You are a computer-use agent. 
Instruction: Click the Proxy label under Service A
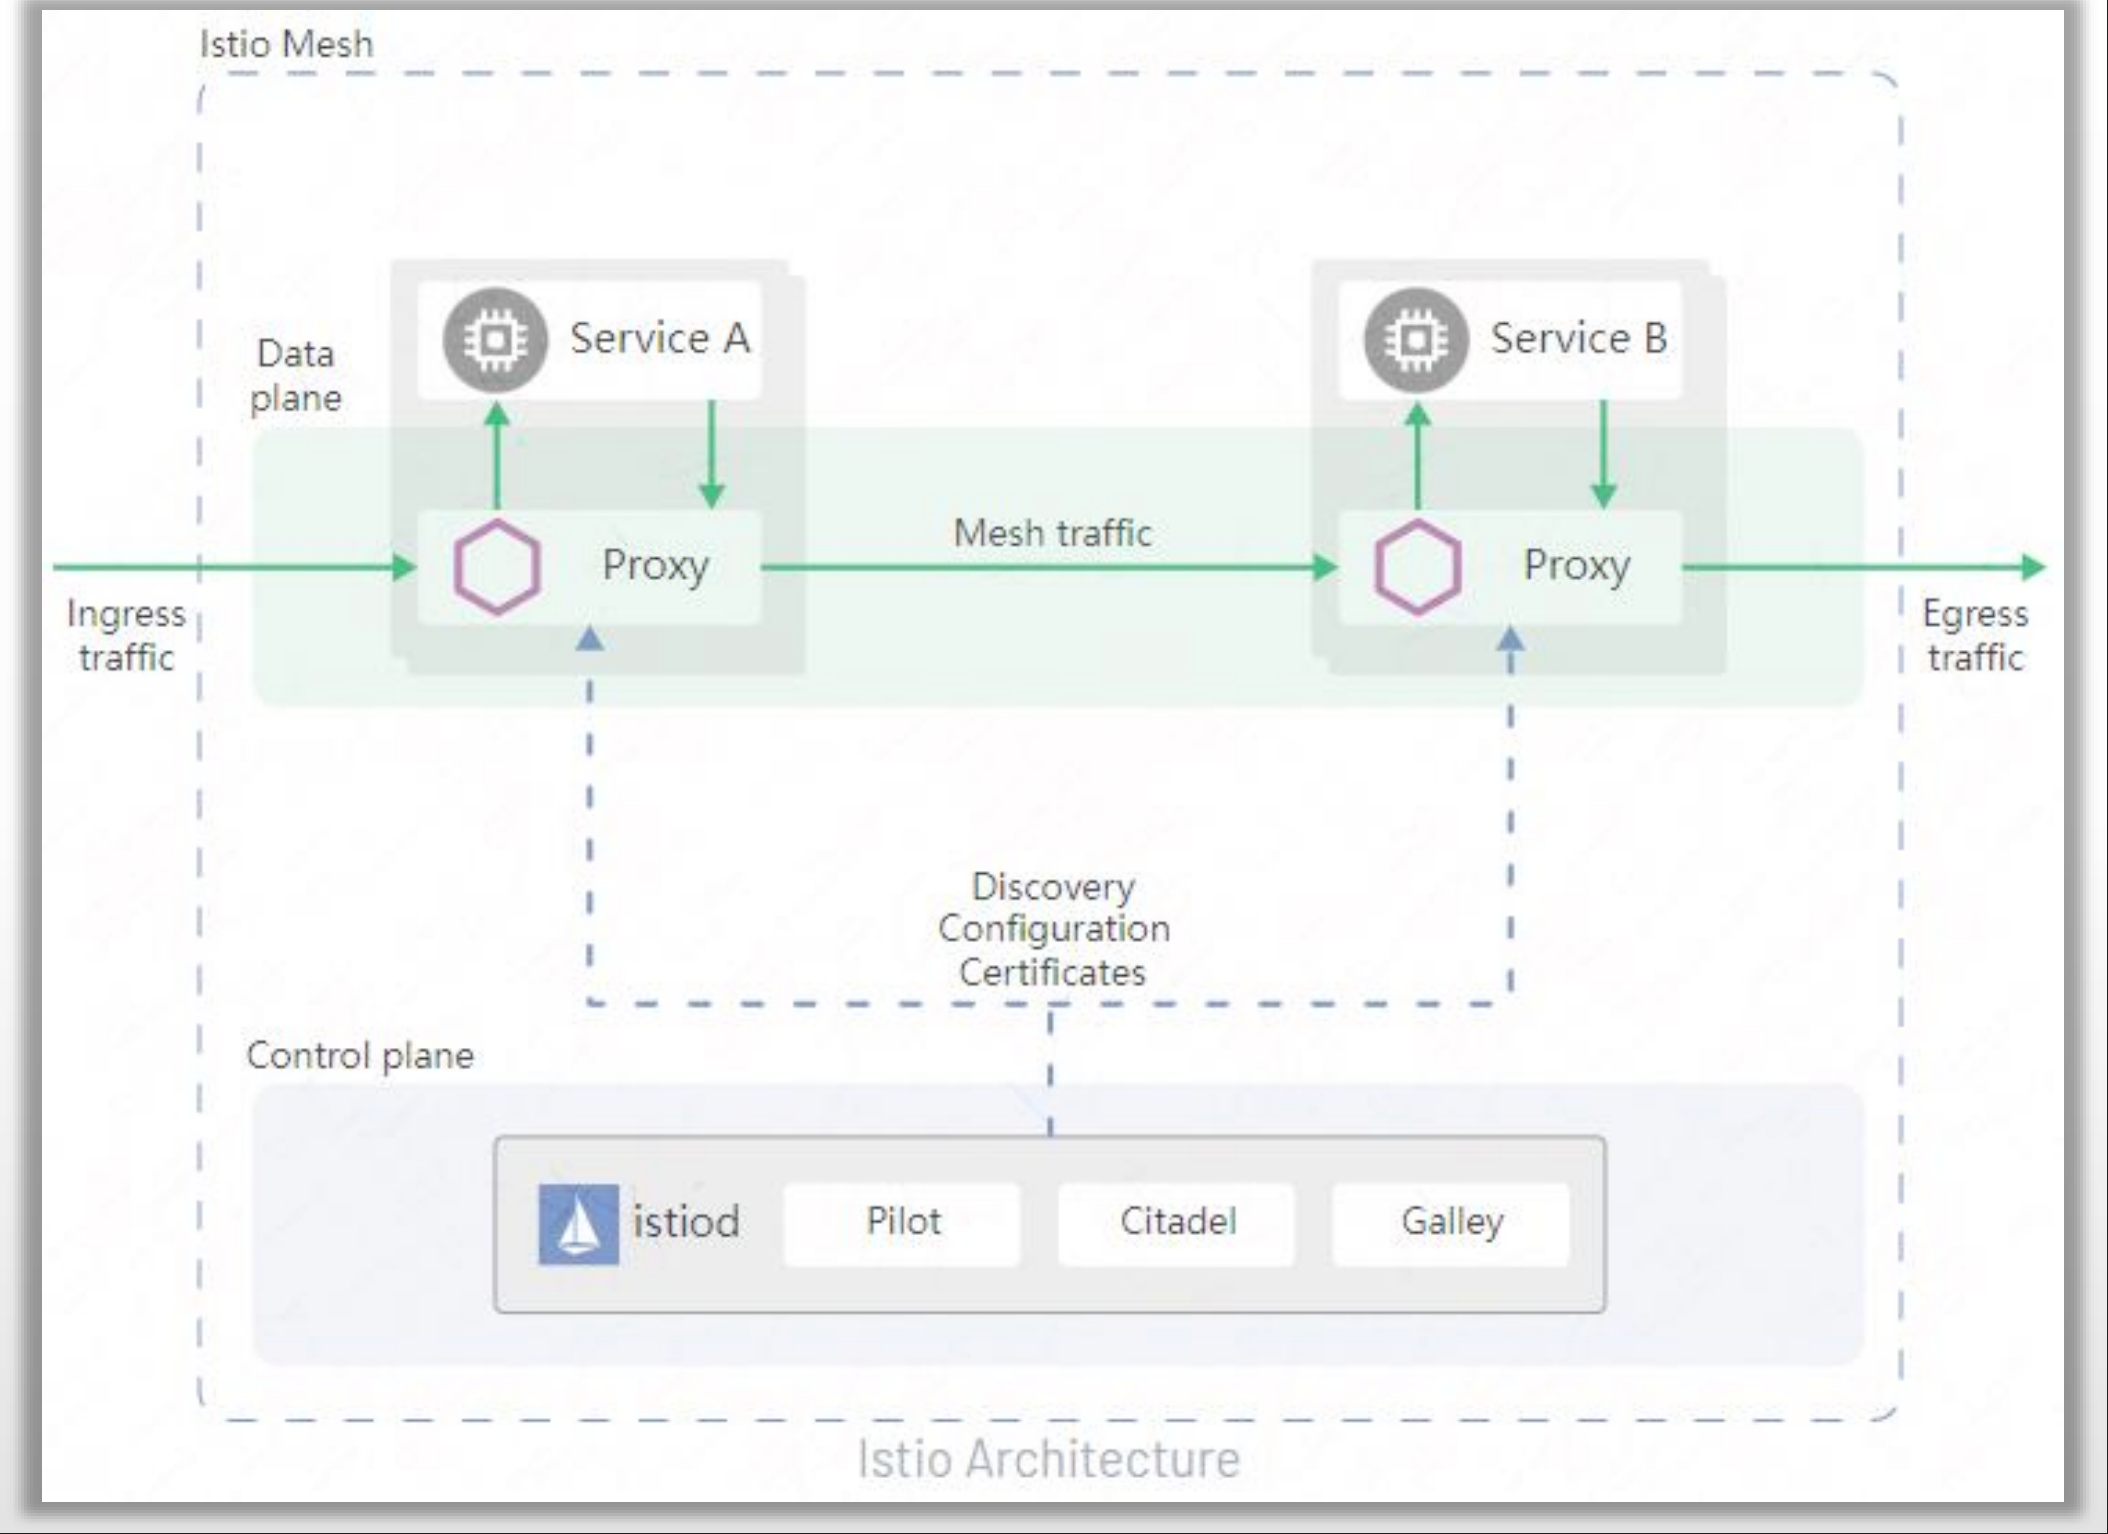click(x=656, y=566)
